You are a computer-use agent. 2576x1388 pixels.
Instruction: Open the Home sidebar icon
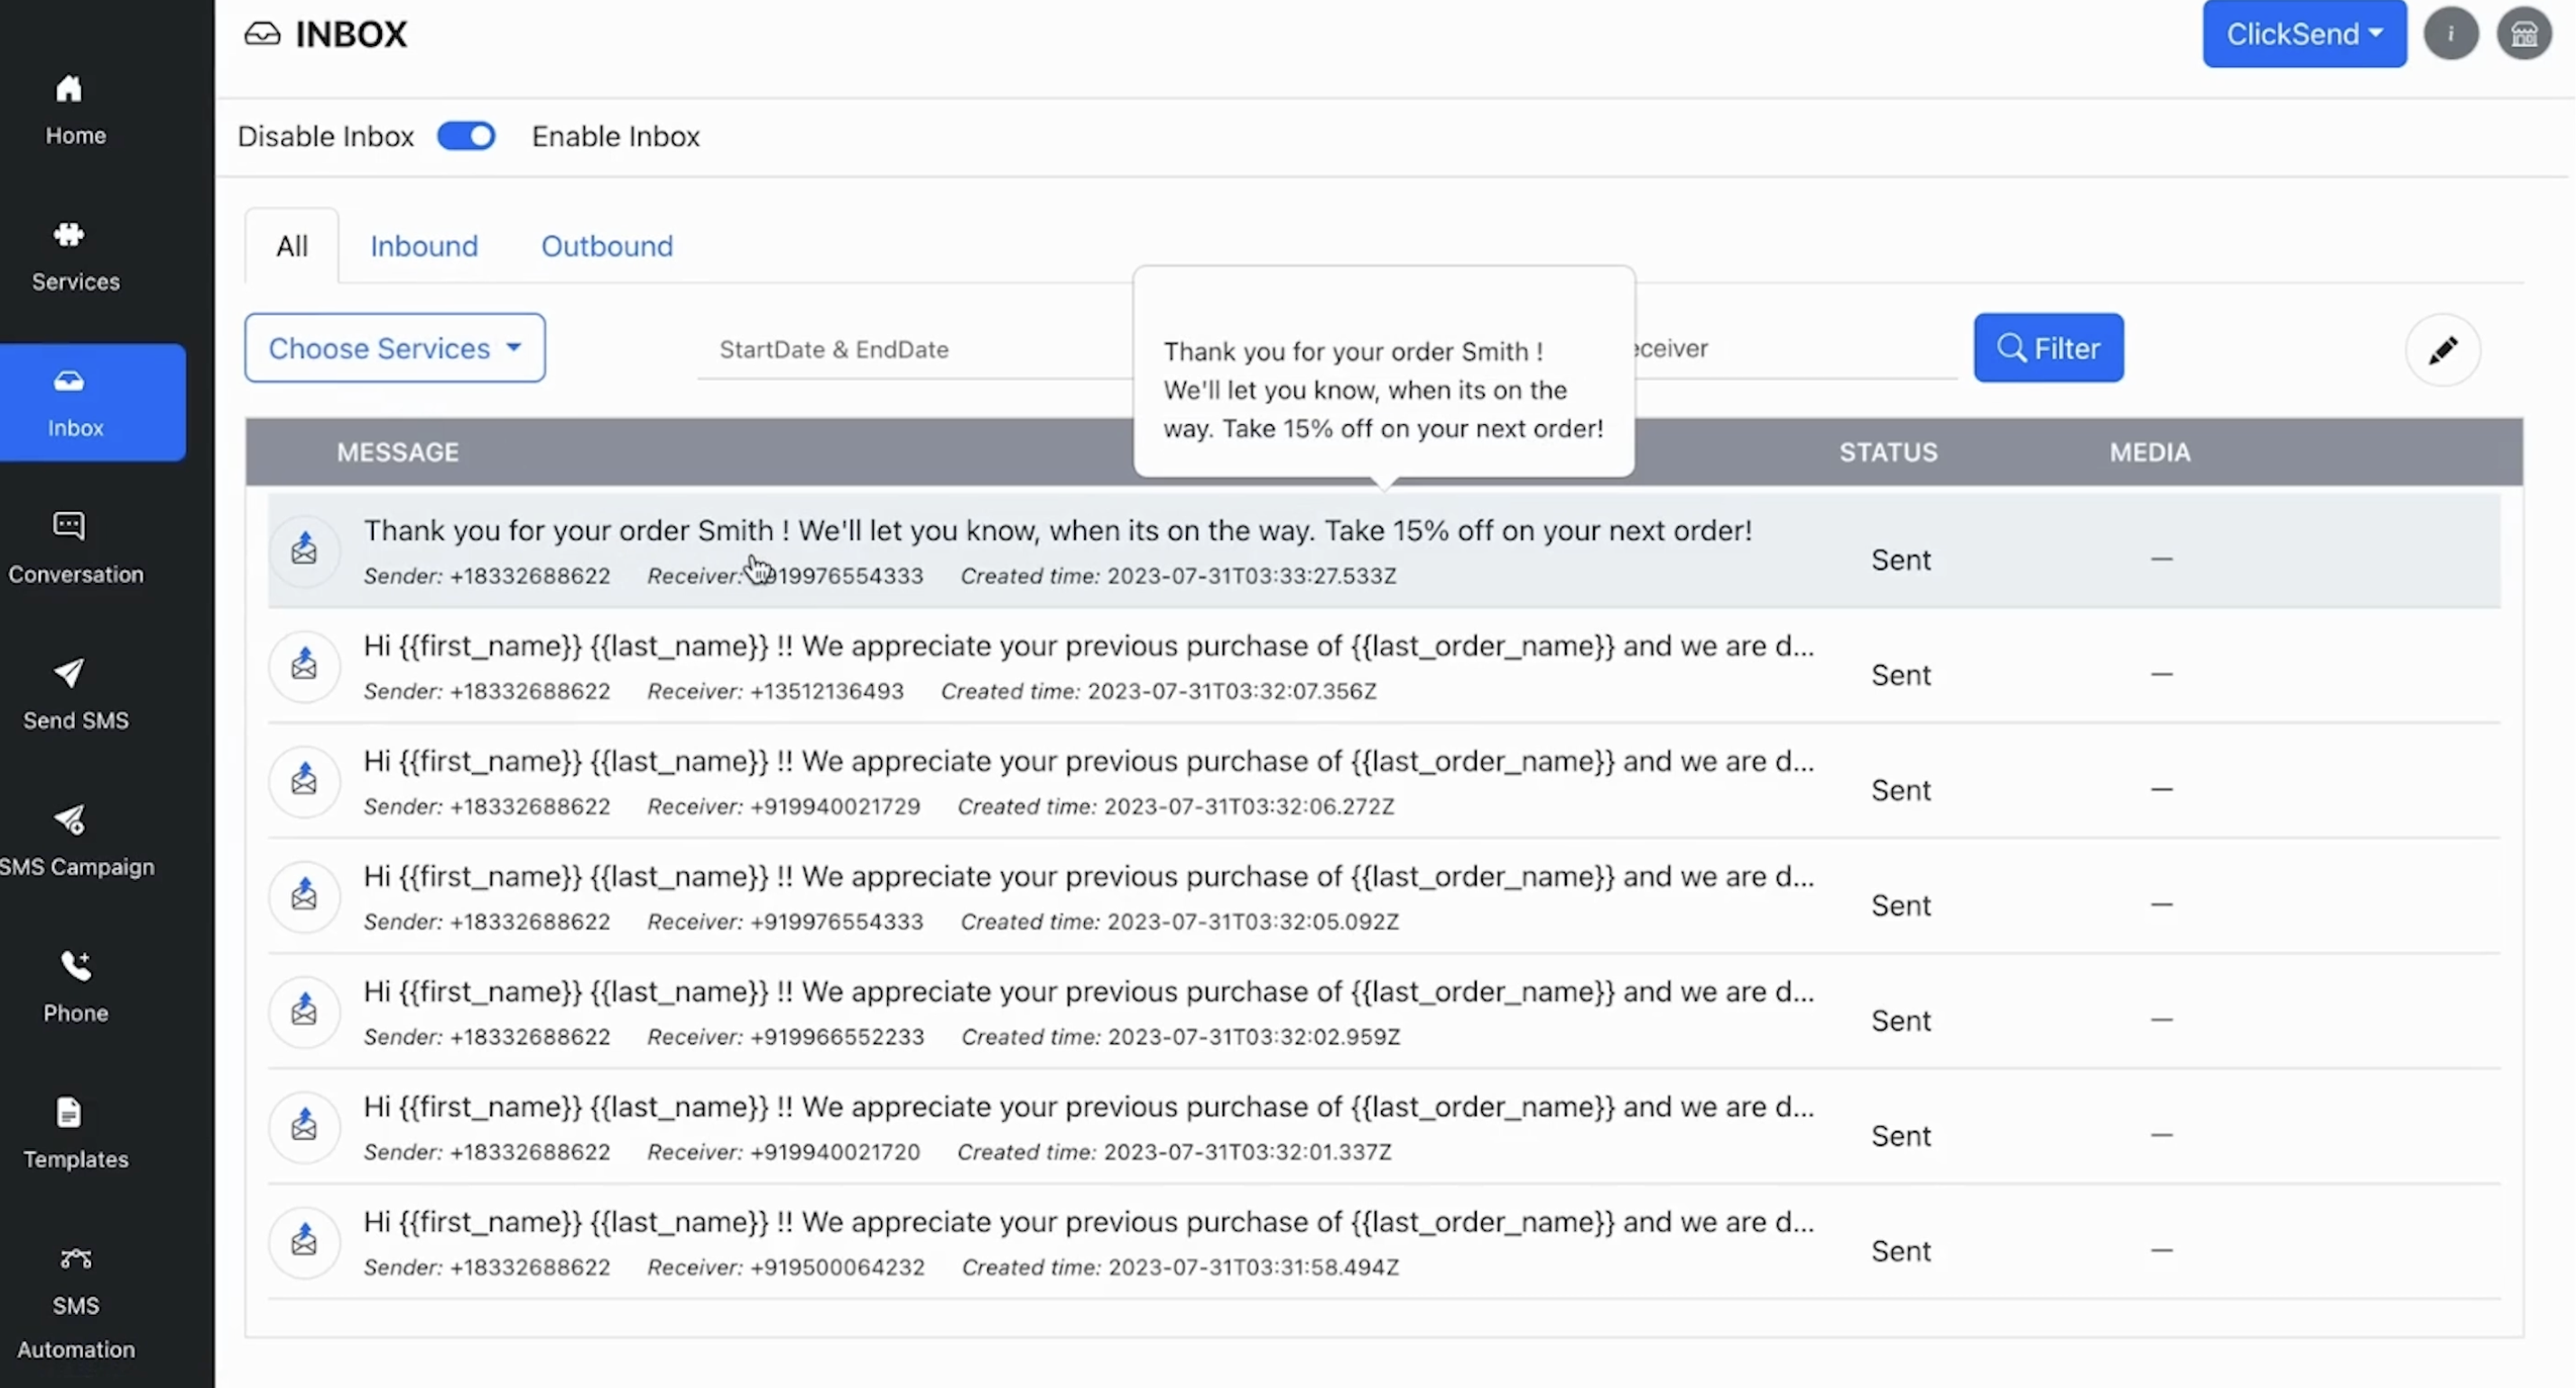(69, 89)
